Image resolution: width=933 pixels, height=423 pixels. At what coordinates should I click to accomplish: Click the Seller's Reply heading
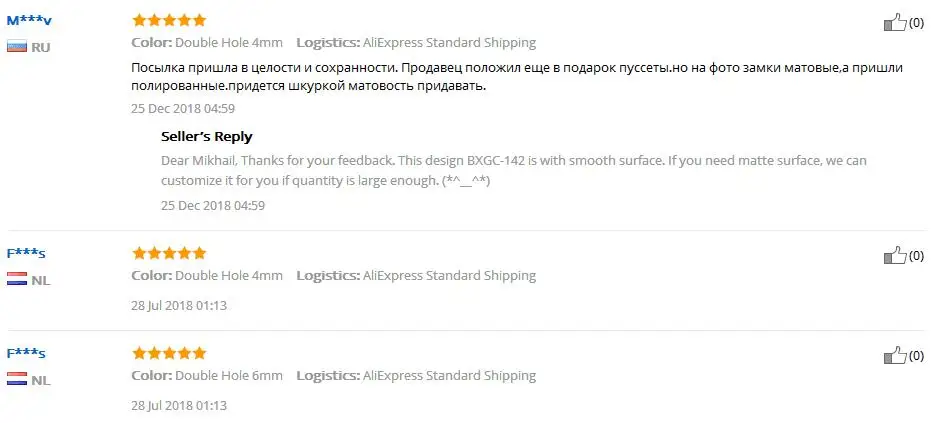[x=206, y=136]
